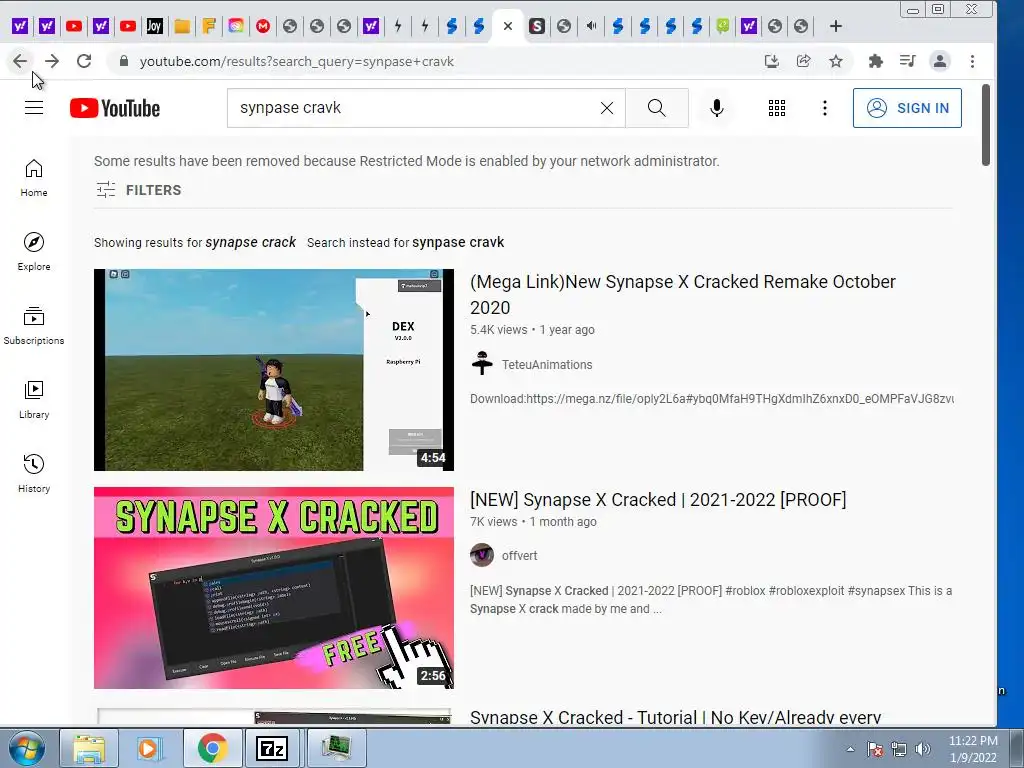Click the Chrome taskbar icon
The height and width of the screenshot is (768, 1024).
[x=212, y=748]
